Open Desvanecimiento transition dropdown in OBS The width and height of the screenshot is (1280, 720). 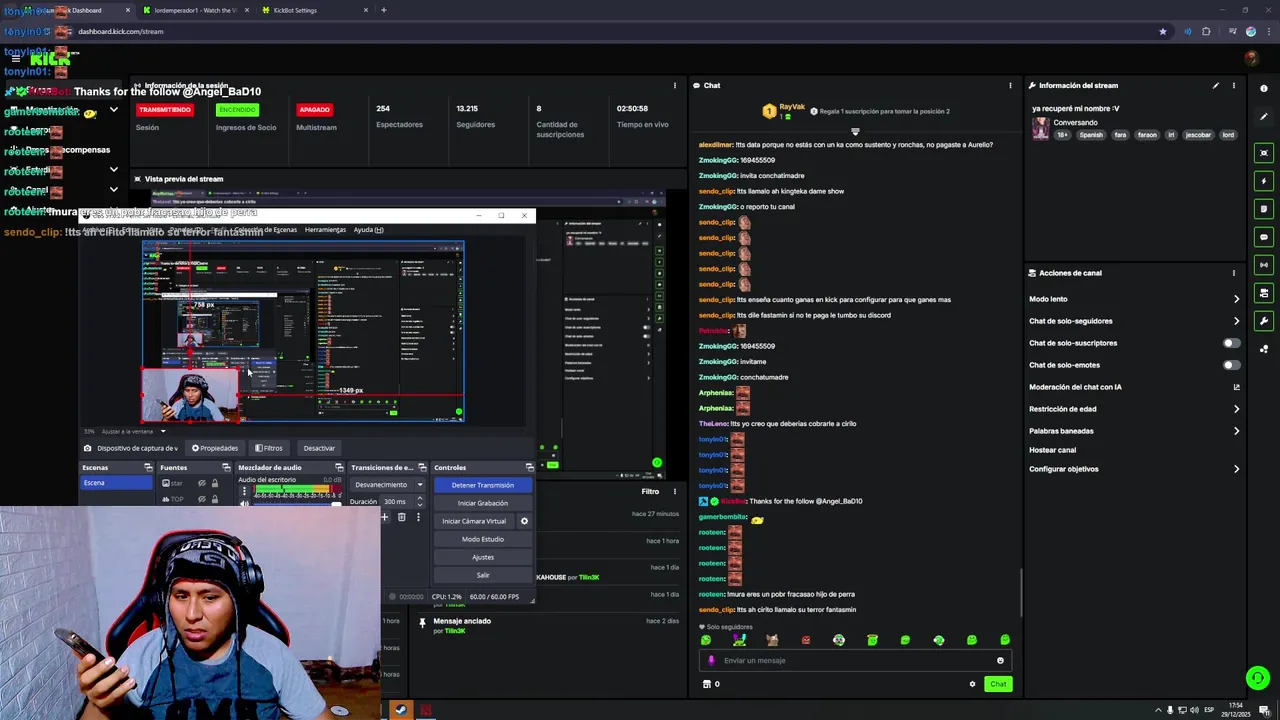click(x=388, y=485)
